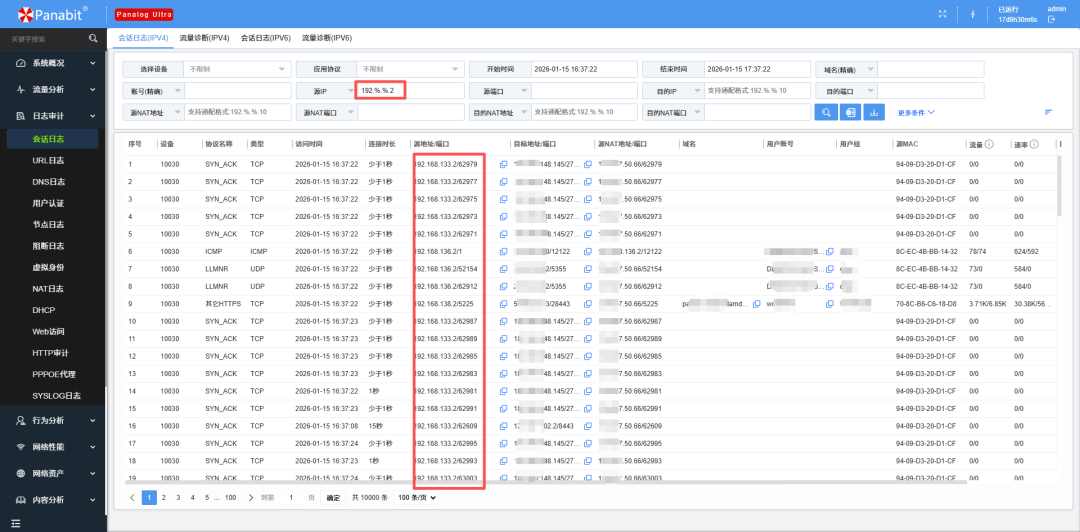1080x532 pixels.
Task: Click the blue download icon button
Action: tap(874, 112)
